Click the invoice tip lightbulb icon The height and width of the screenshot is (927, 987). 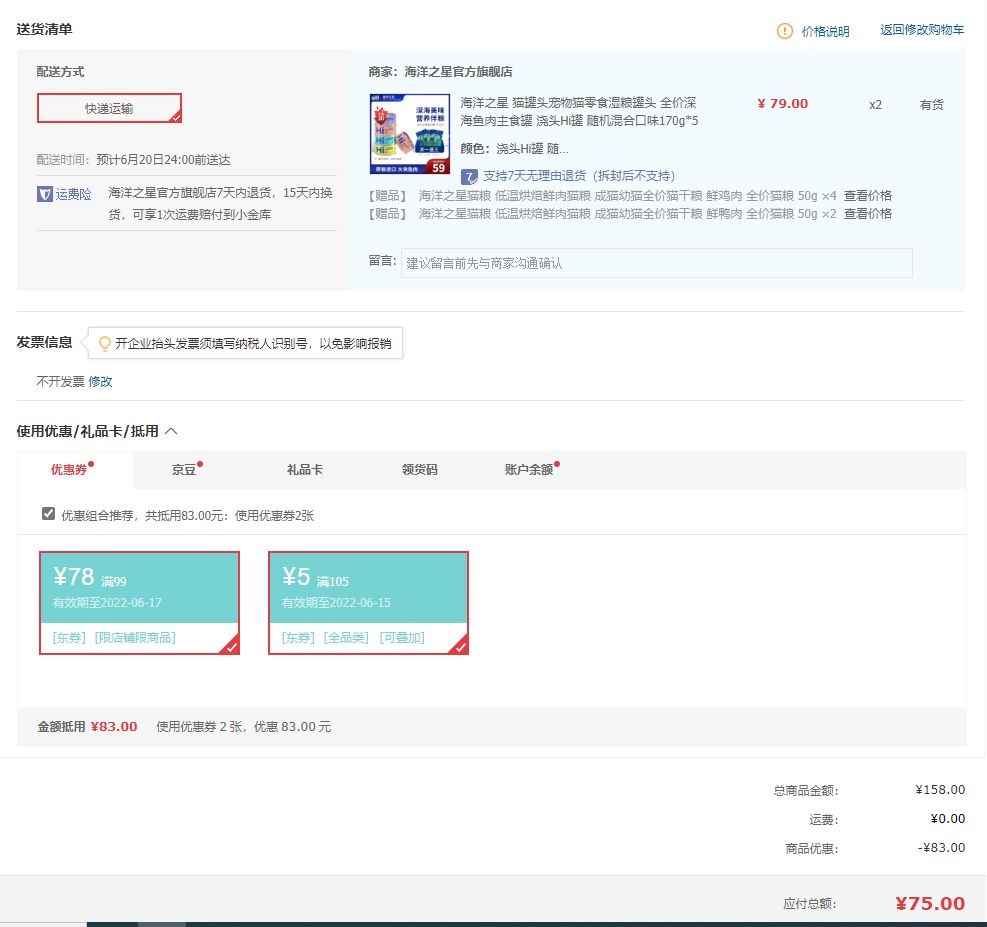pyautogui.click(x=105, y=343)
